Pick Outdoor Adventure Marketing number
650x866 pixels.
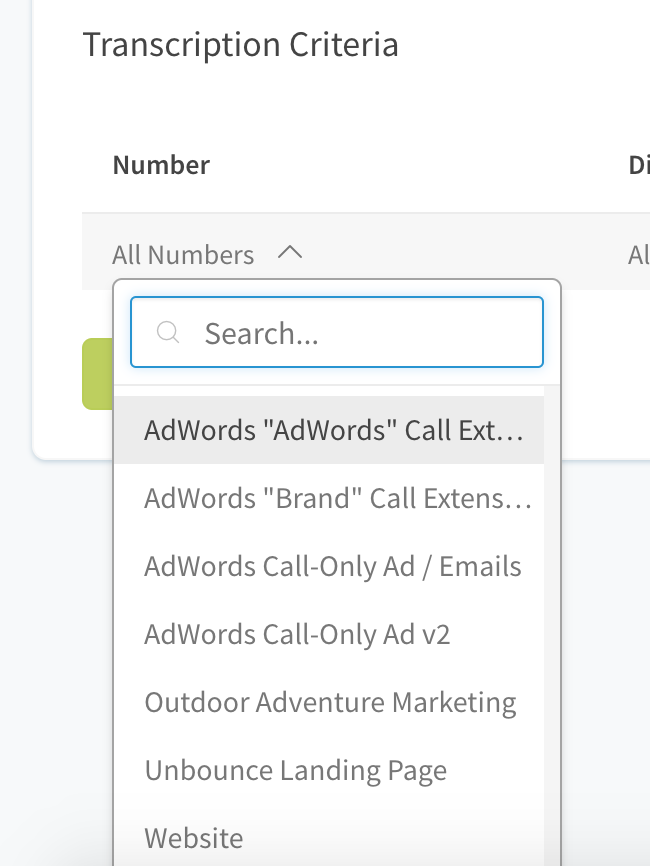329,702
